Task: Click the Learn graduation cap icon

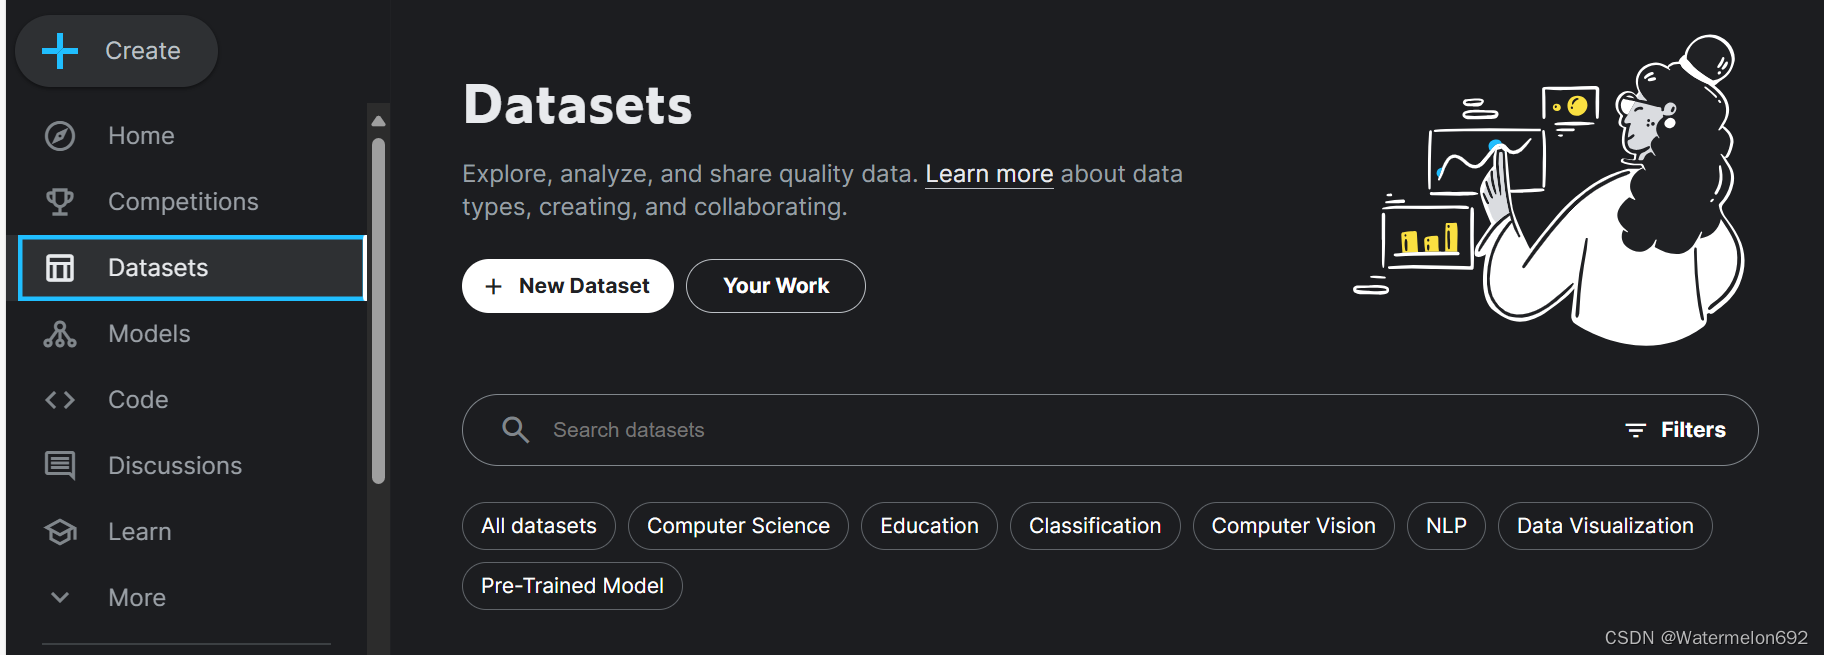Action: click(x=60, y=531)
